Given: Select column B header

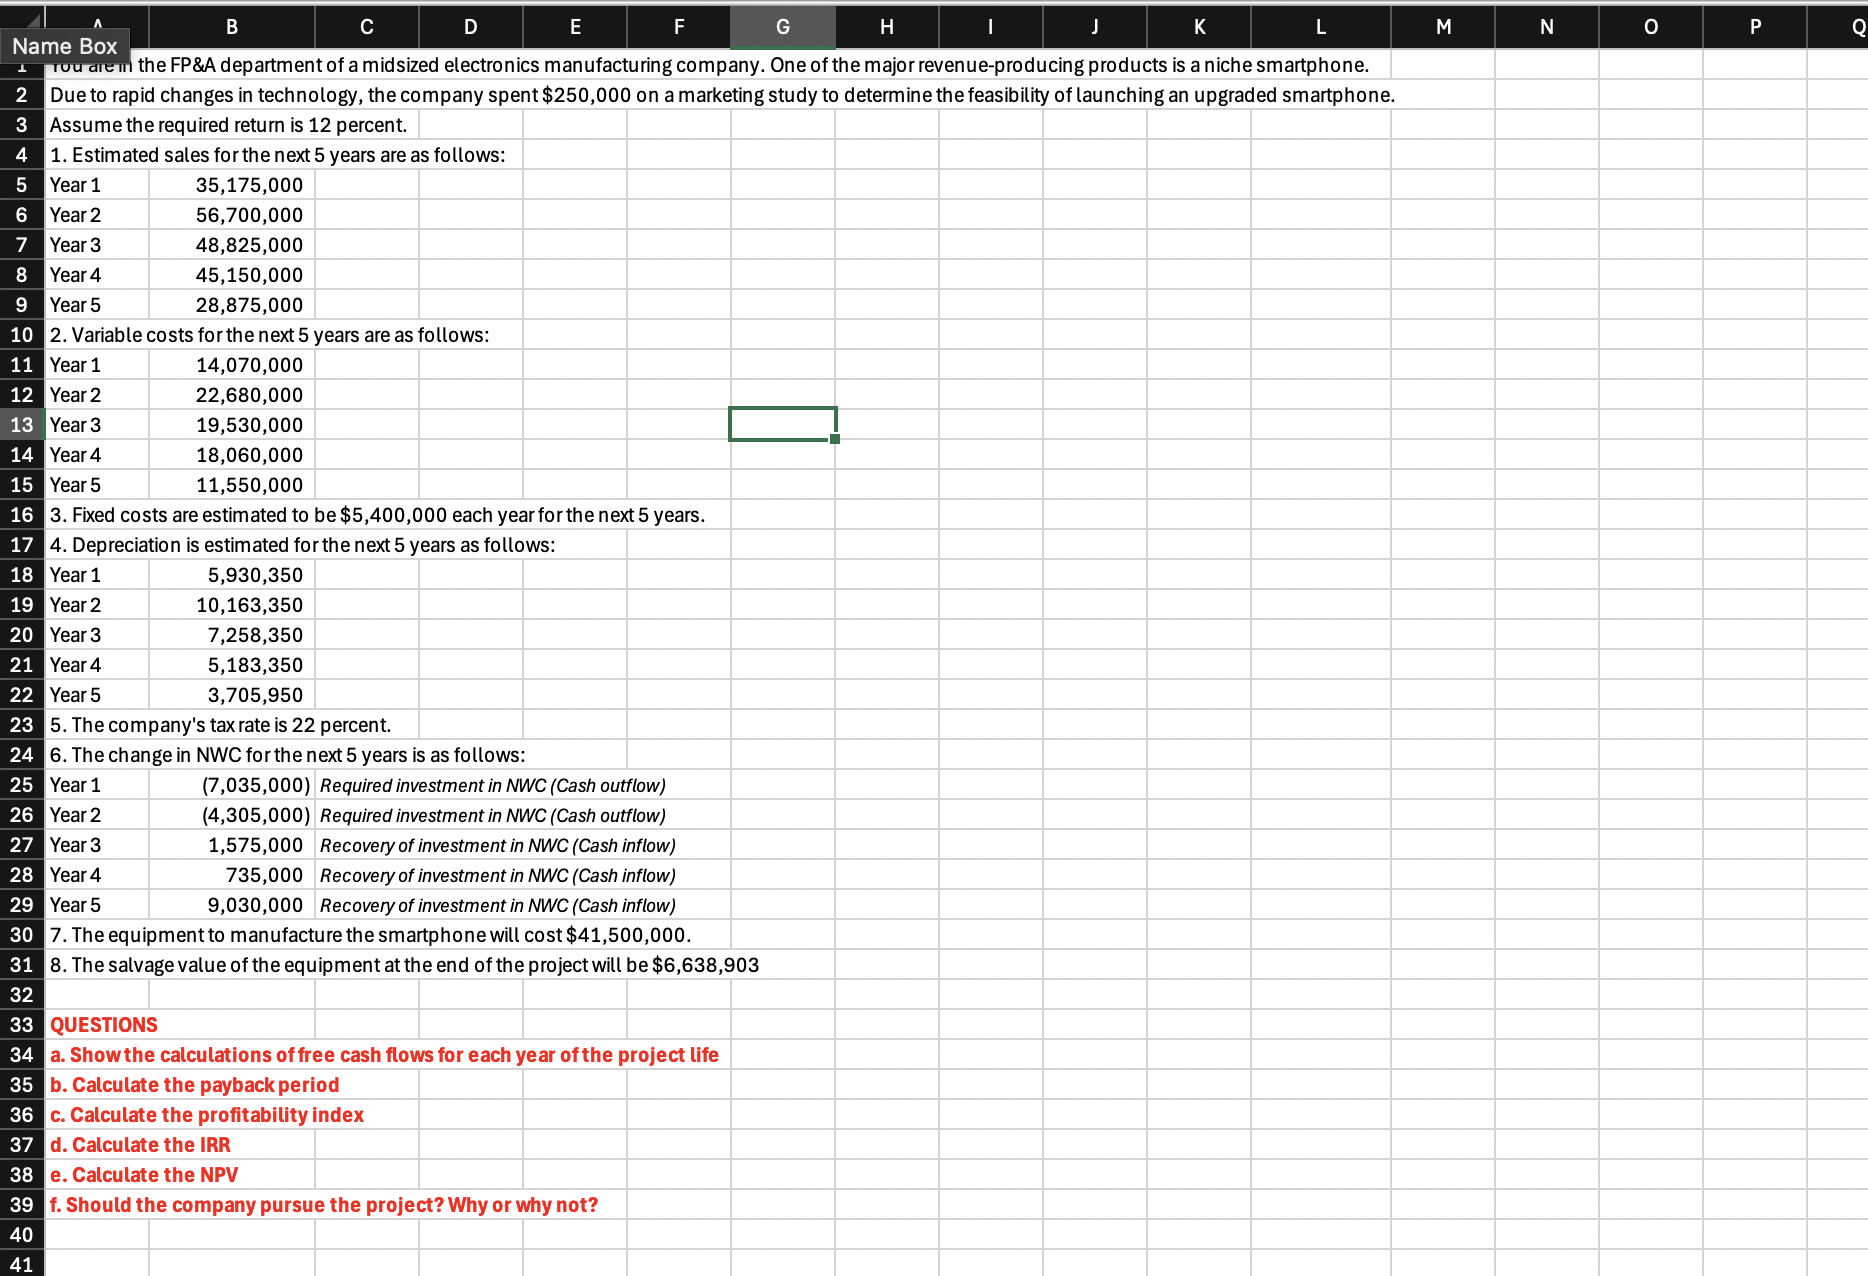Looking at the screenshot, I should (232, 27).
